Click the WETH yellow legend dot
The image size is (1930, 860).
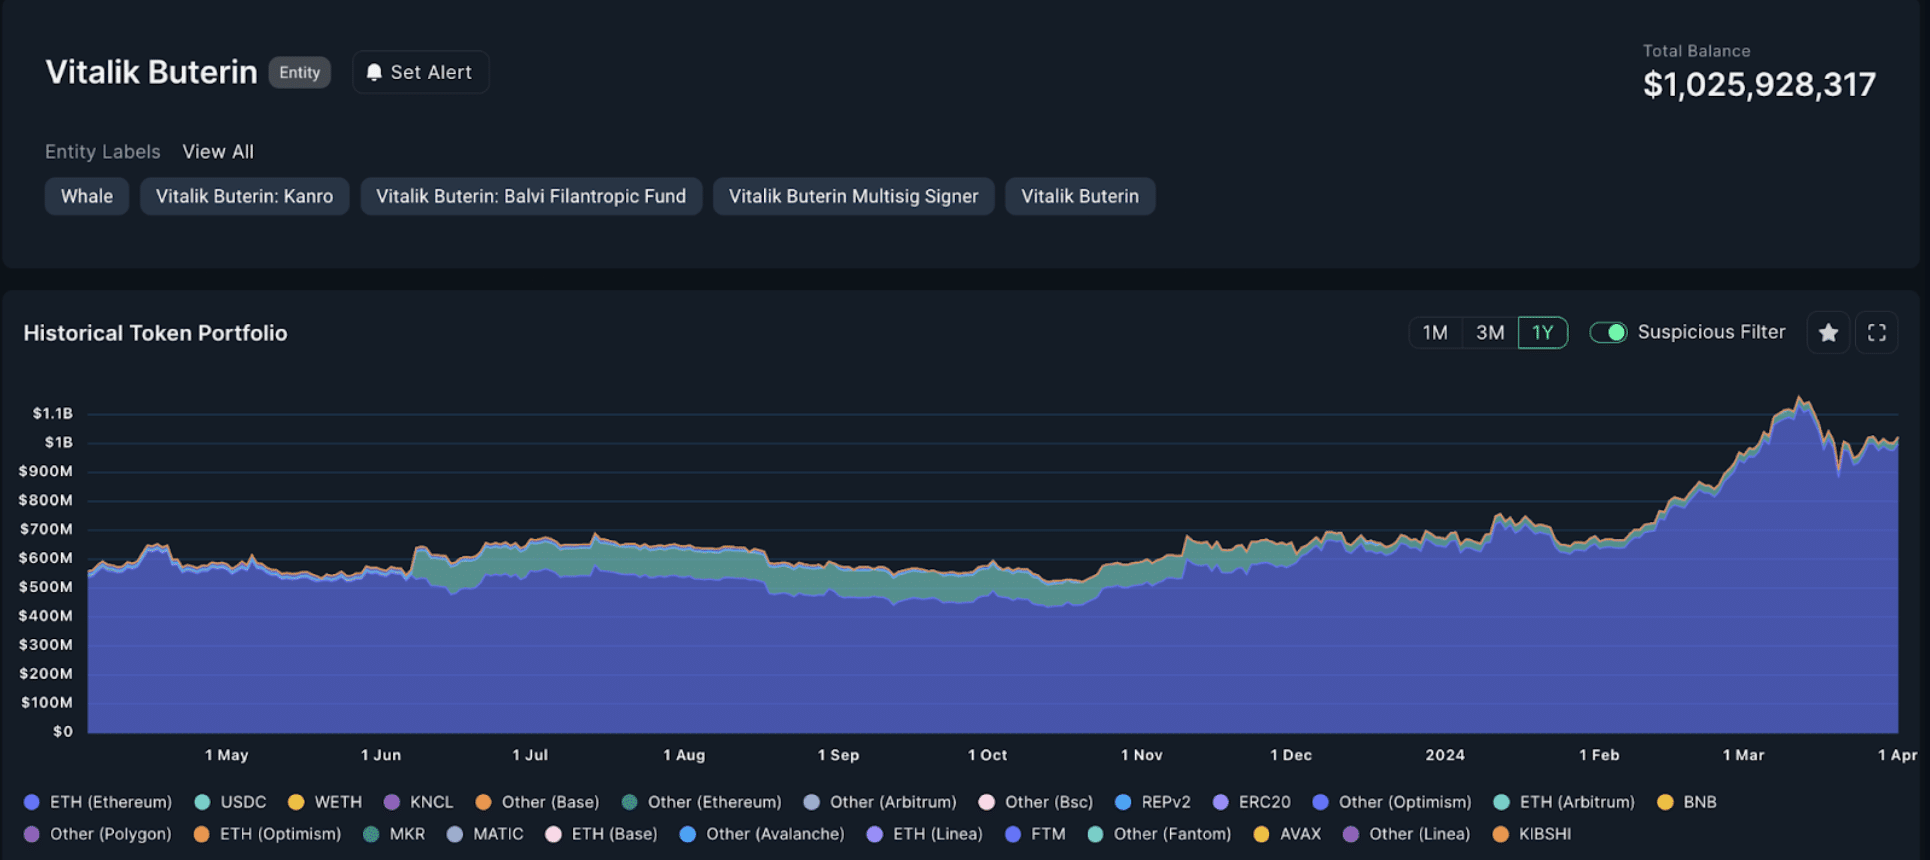tap(296, 802)
